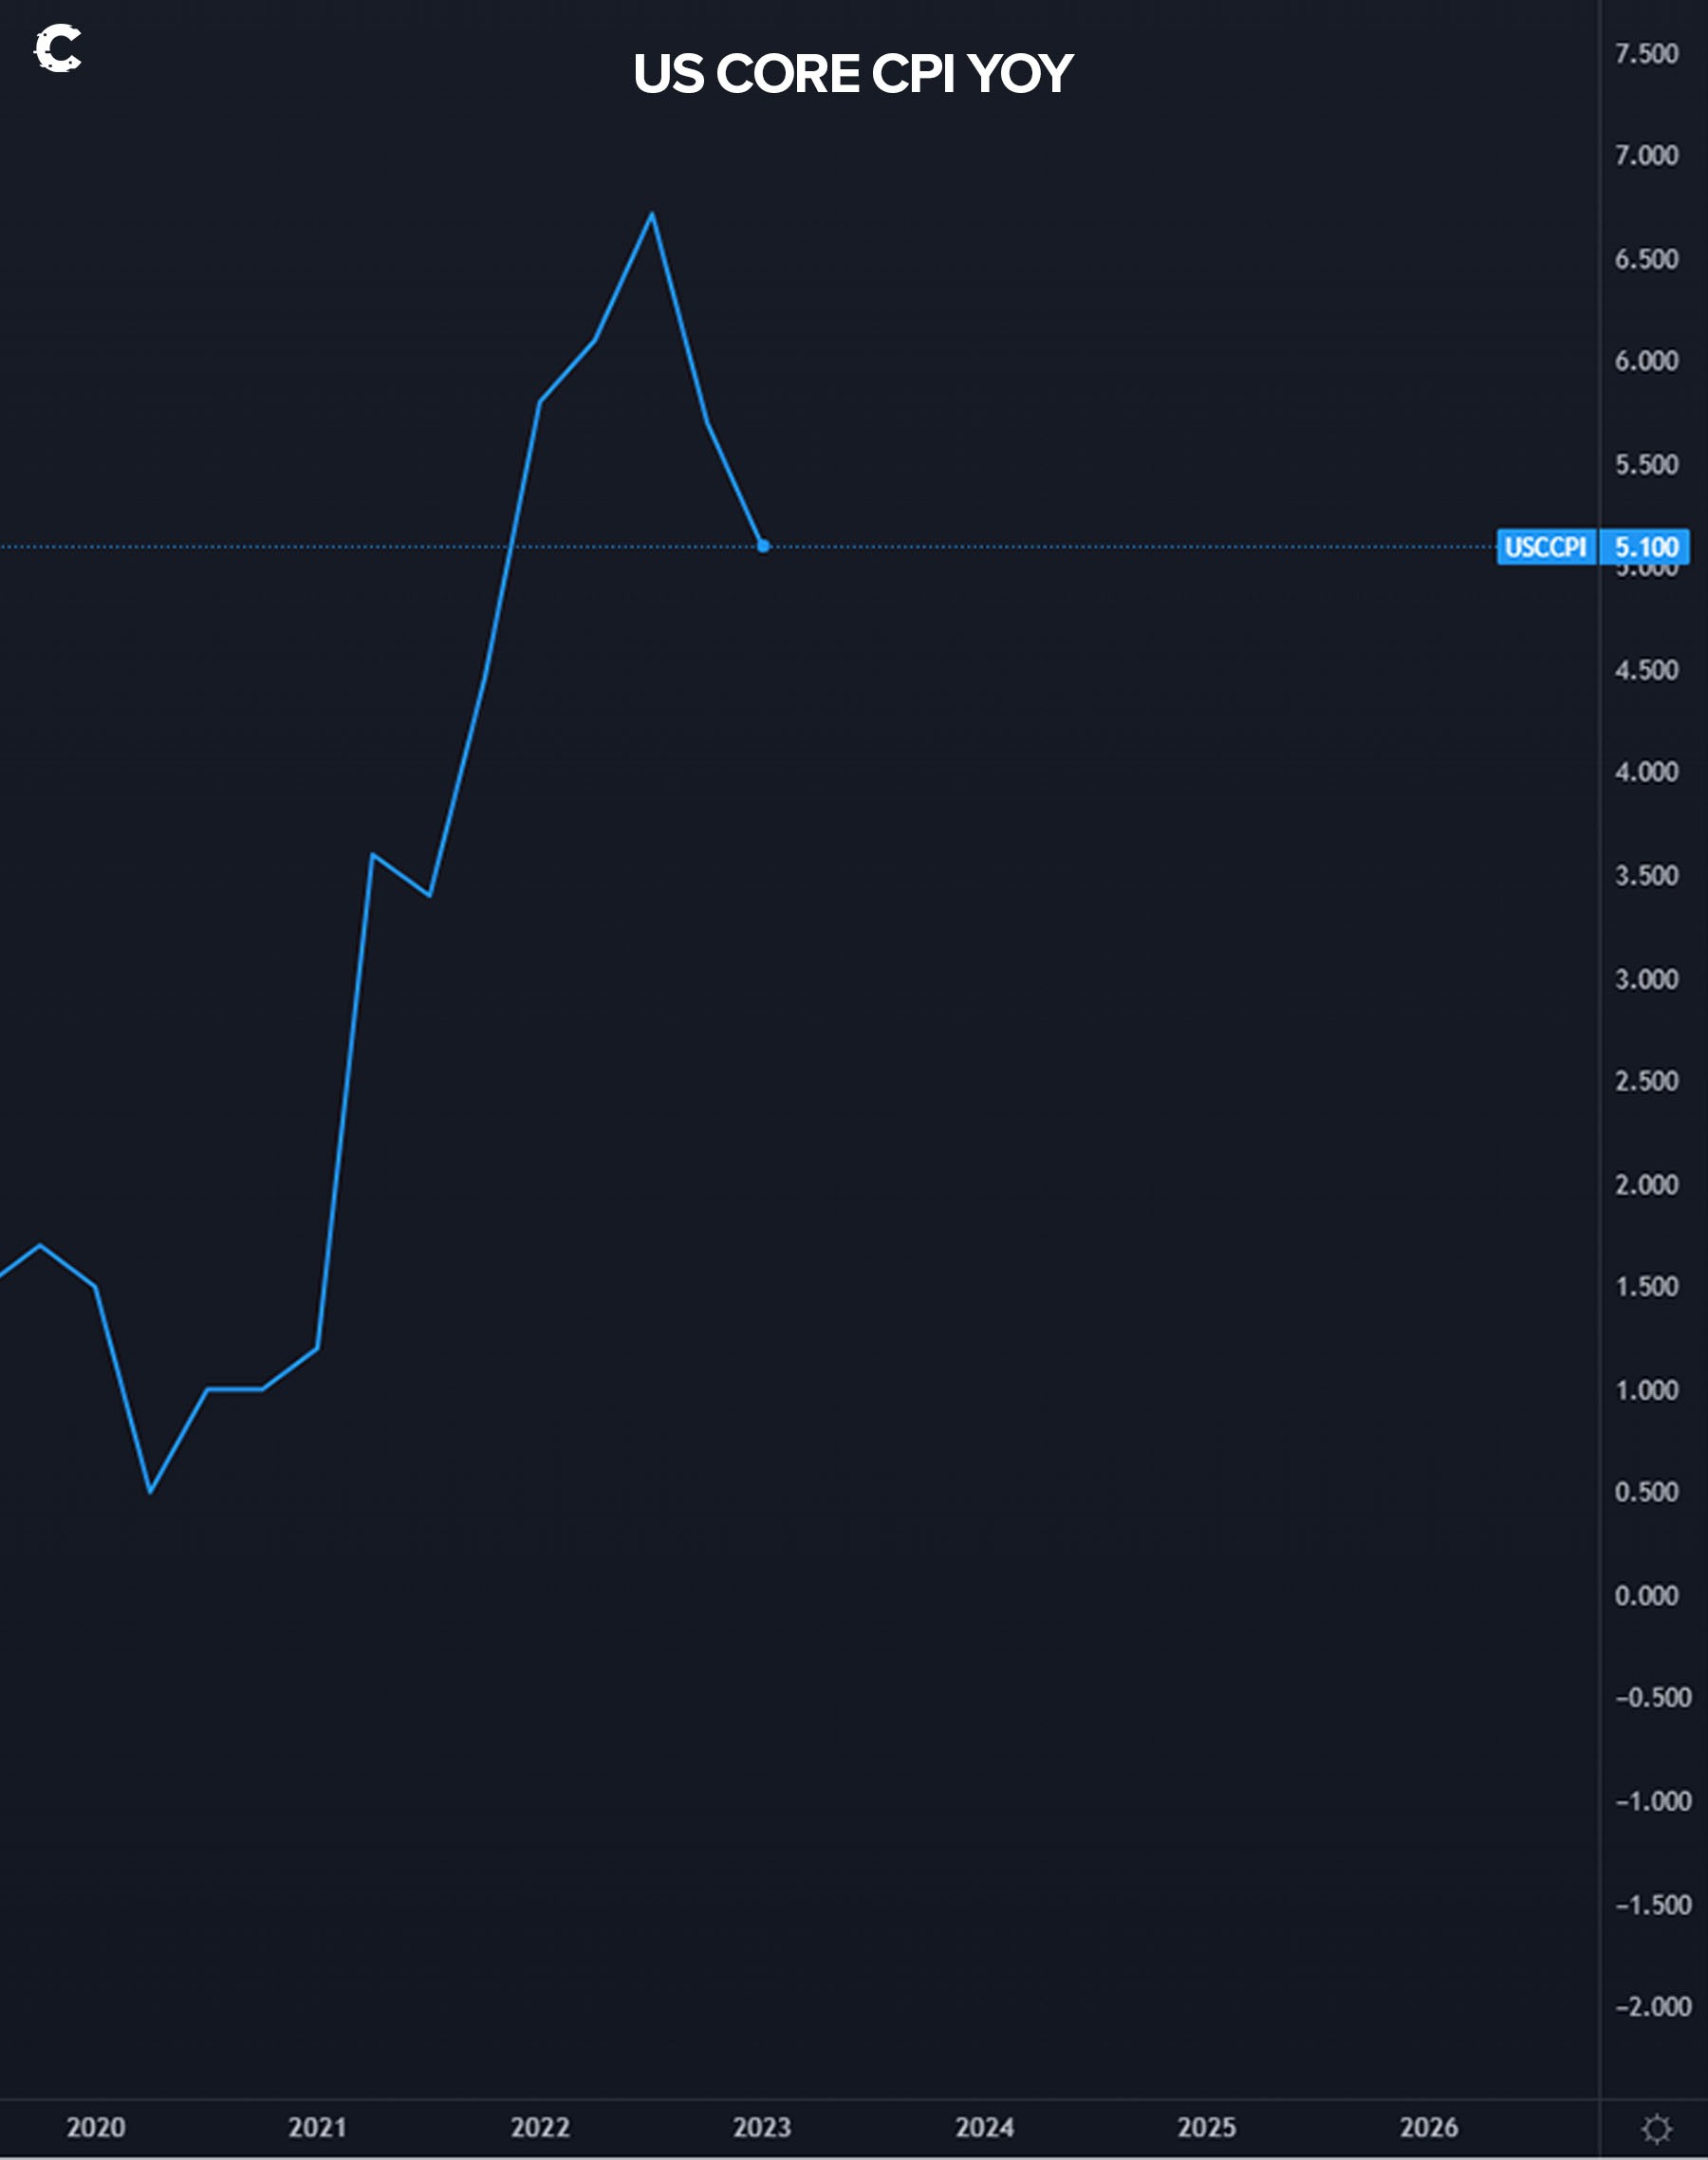Click the white C logo icon
The height and width of the screenshot is (2160, 1708).
point(58,48)
